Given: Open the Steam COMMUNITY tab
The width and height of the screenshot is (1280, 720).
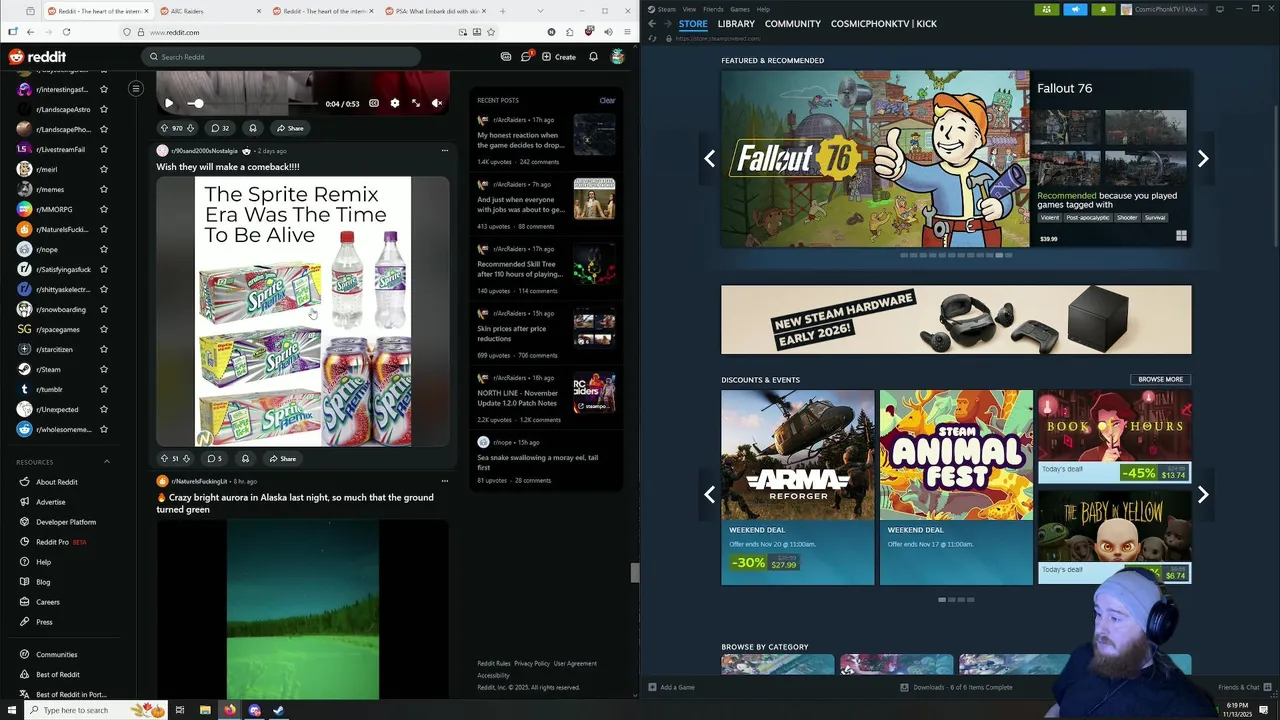Looking at the screenshot, I should 793,24.
